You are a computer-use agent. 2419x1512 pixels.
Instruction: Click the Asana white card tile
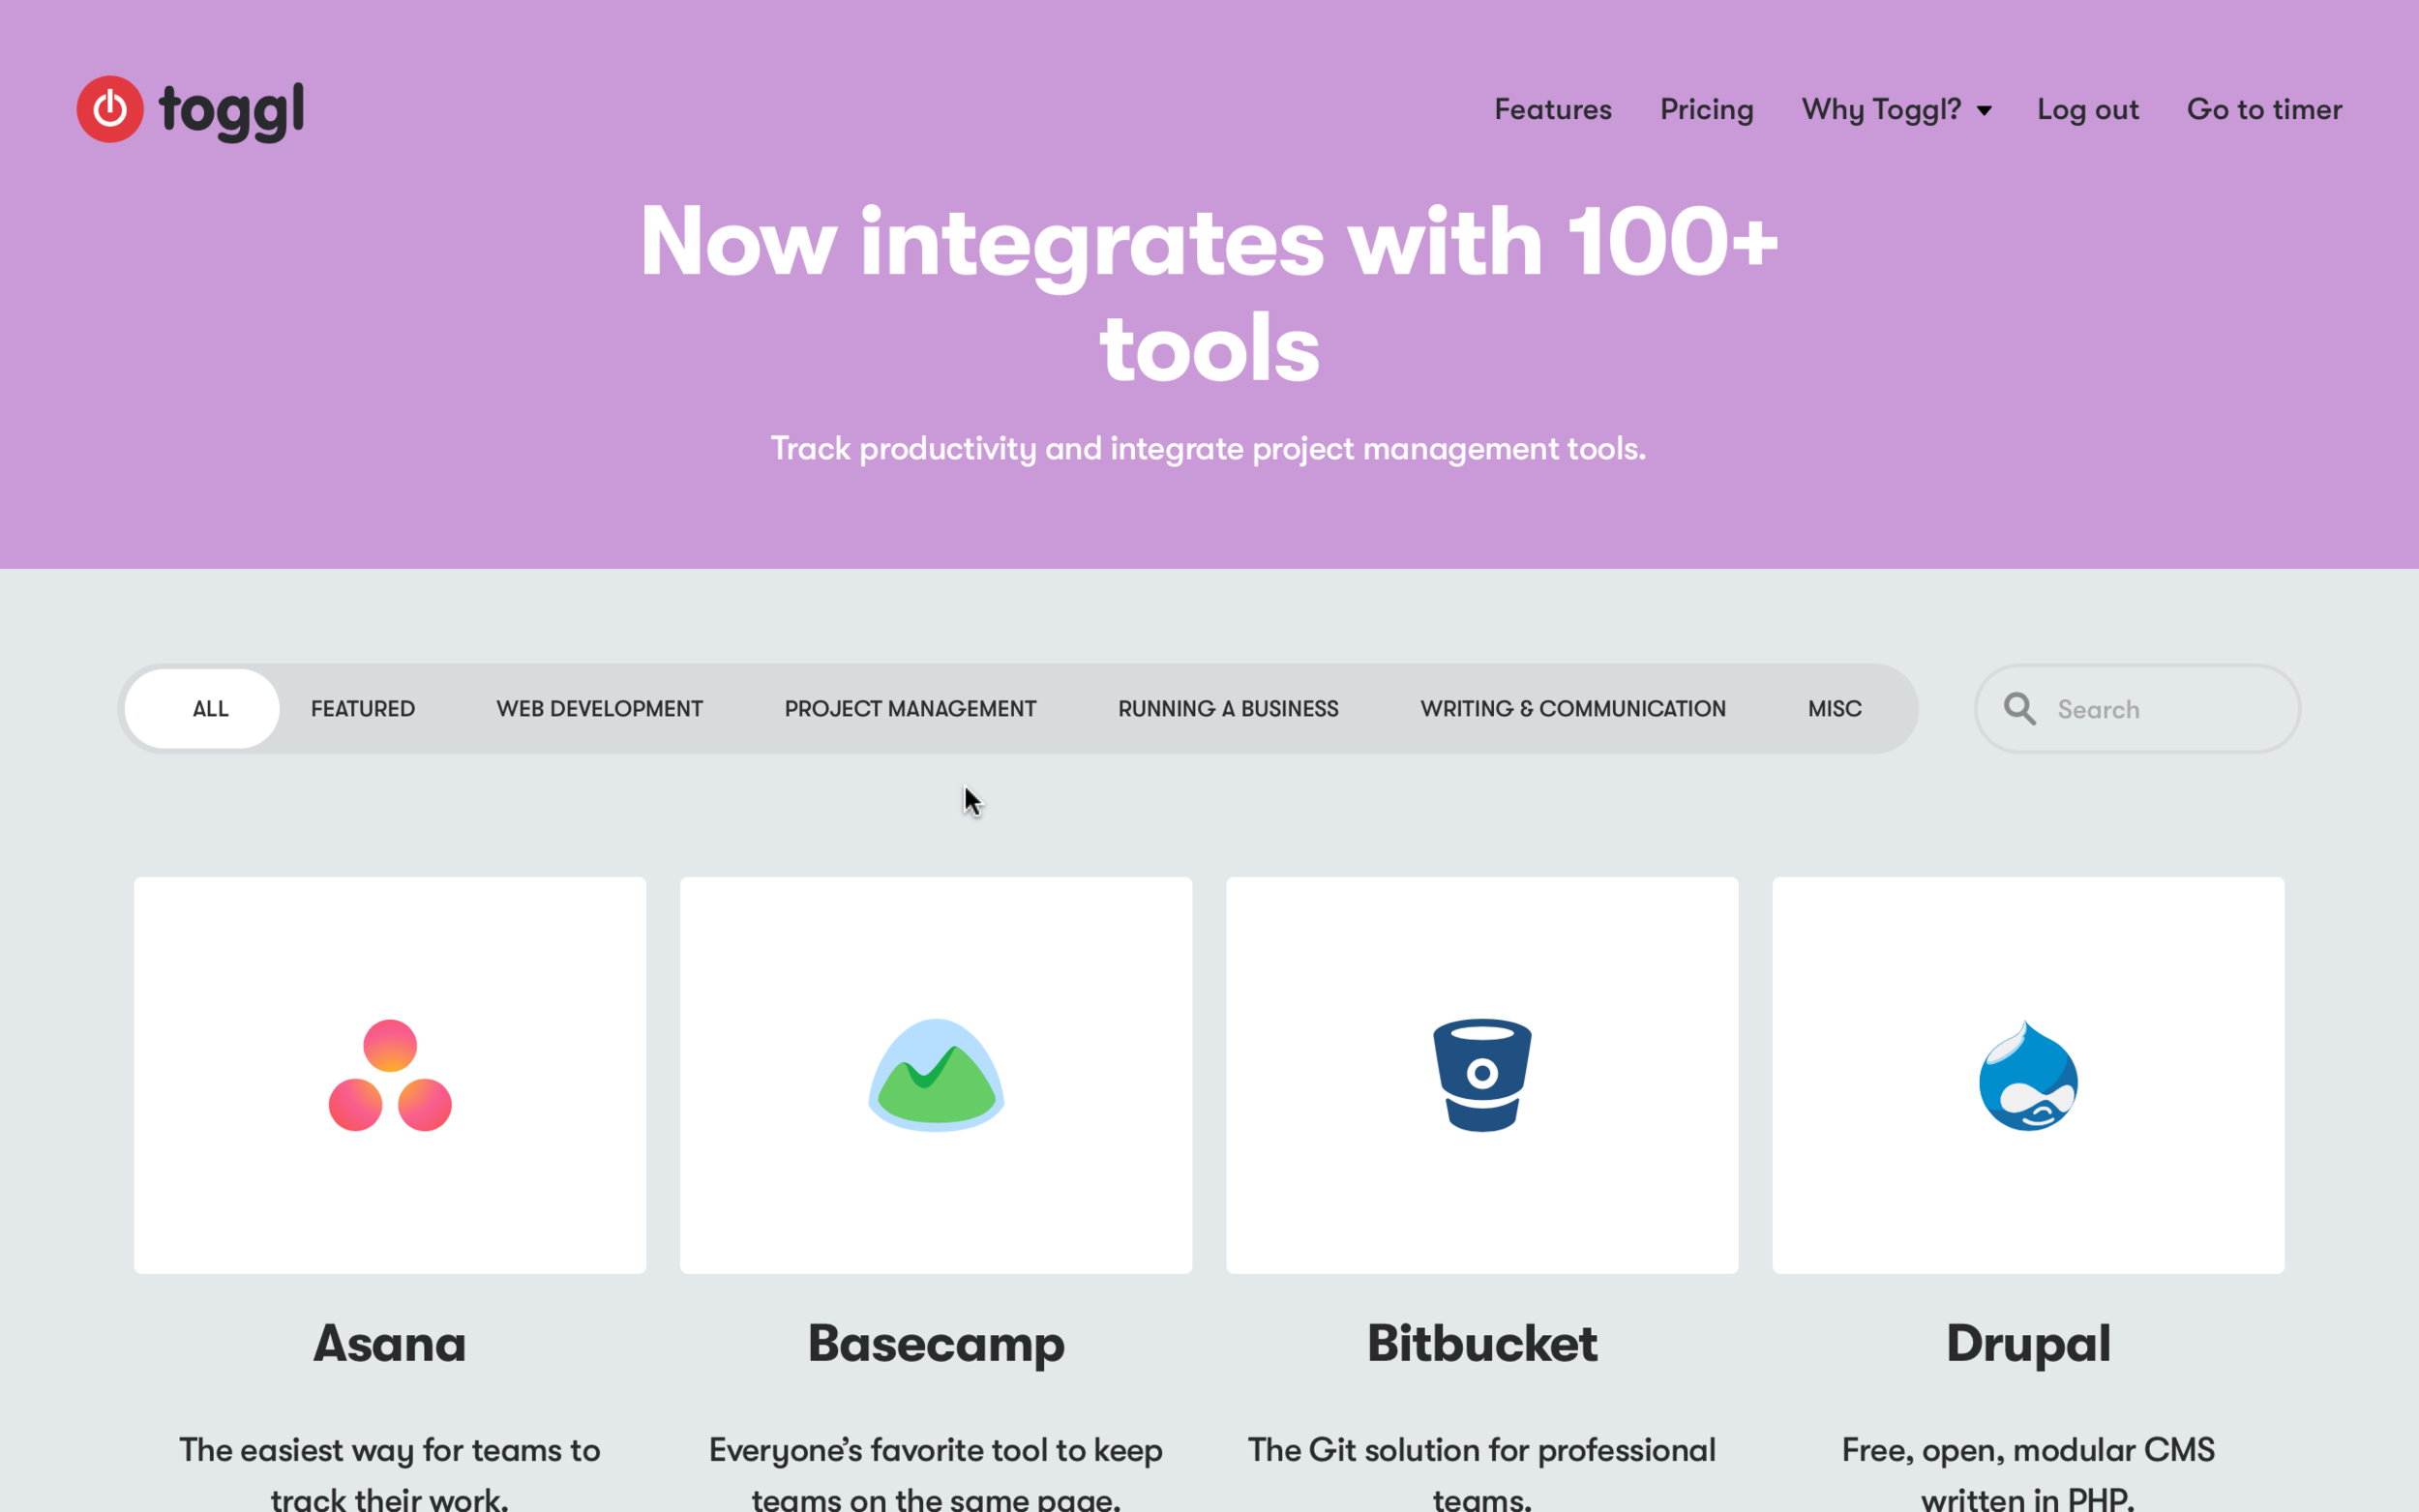pyautogui.click(x=390, y=1075)
